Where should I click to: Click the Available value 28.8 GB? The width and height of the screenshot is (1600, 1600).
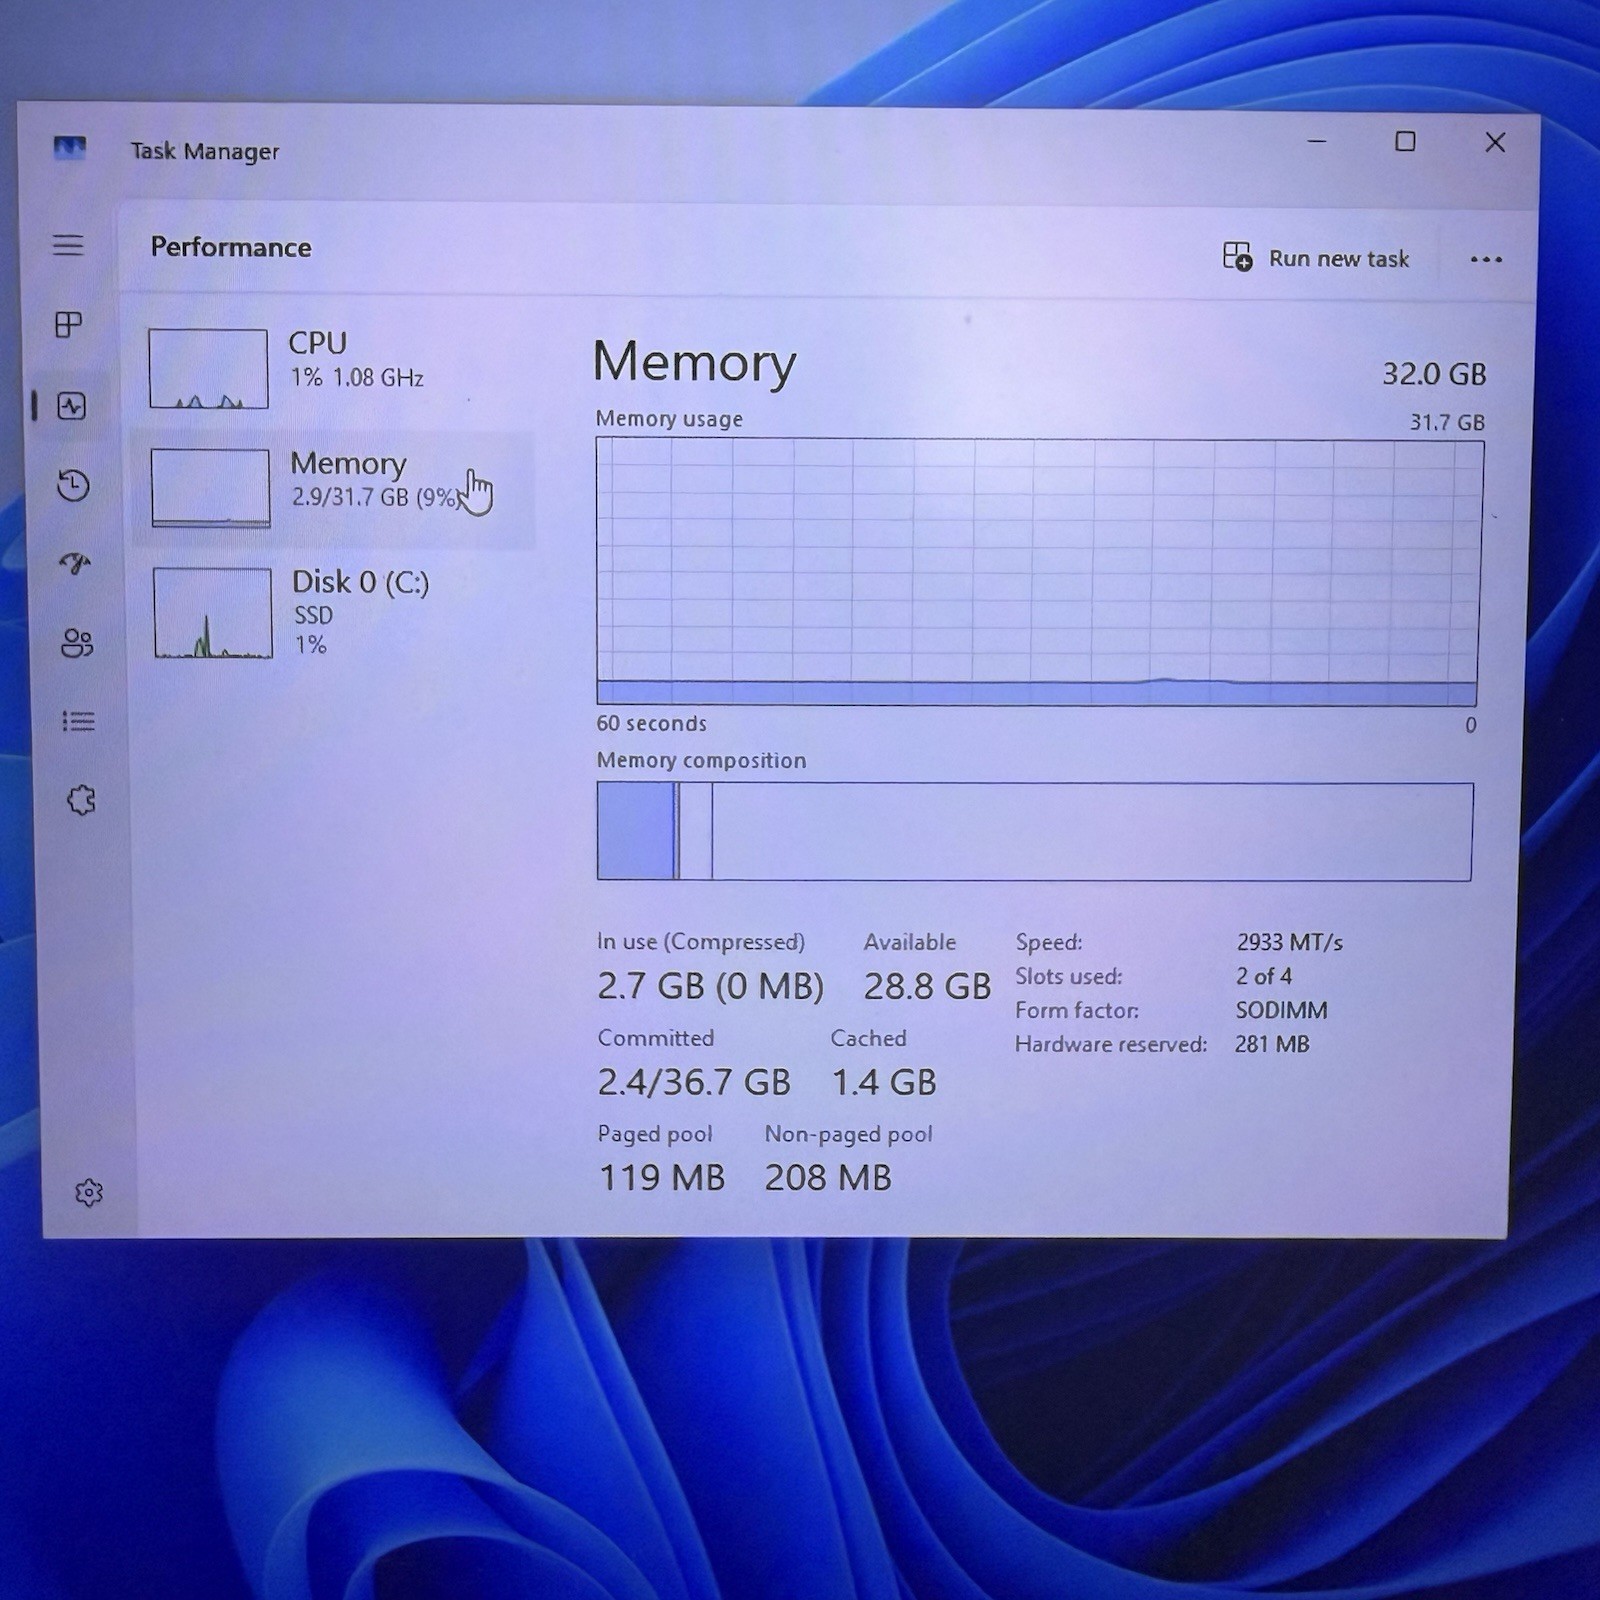click(x=927, y=986)
